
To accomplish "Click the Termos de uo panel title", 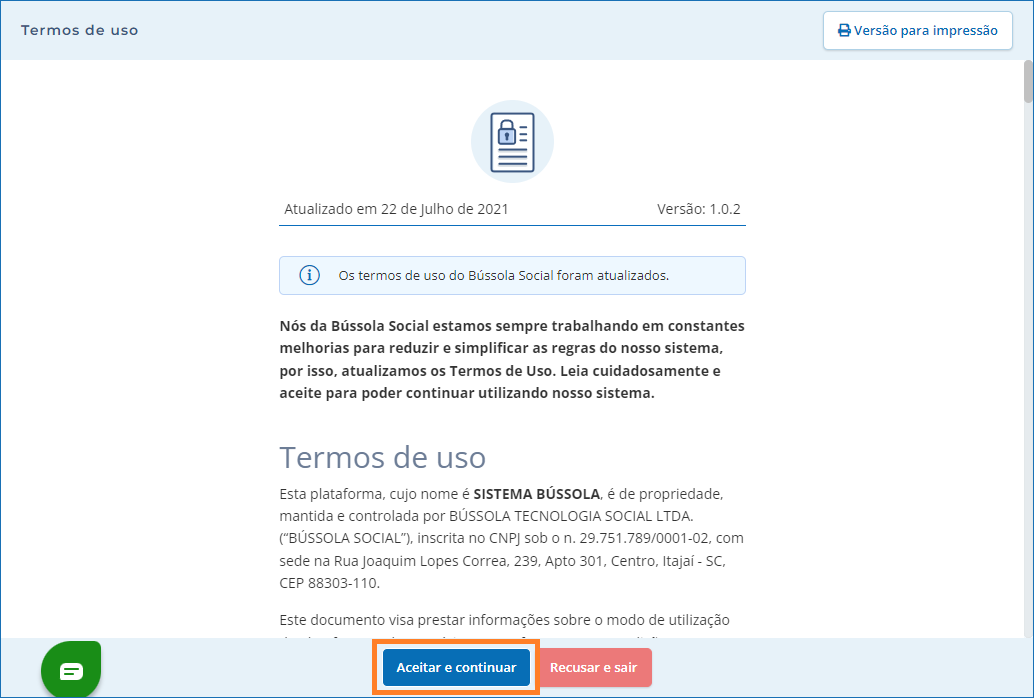I will point(79,30).
